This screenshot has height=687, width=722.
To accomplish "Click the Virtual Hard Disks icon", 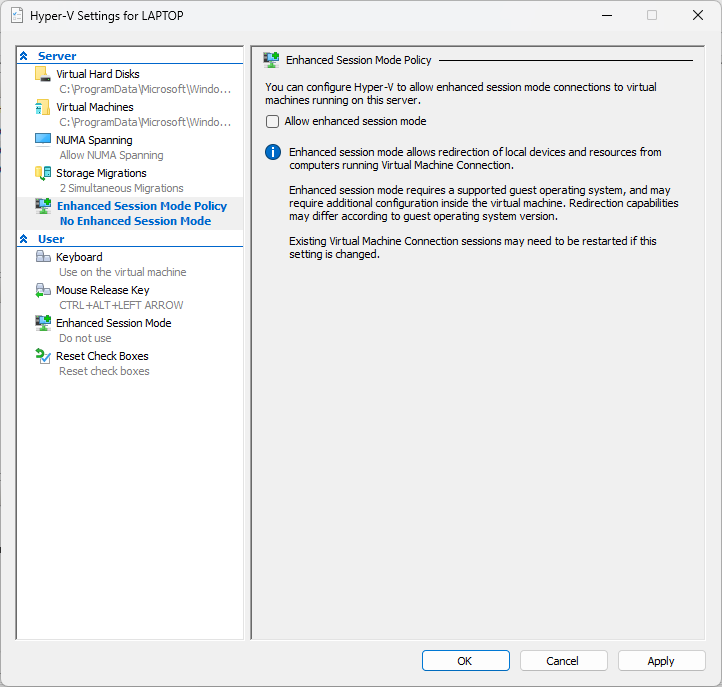I will 42,74.
